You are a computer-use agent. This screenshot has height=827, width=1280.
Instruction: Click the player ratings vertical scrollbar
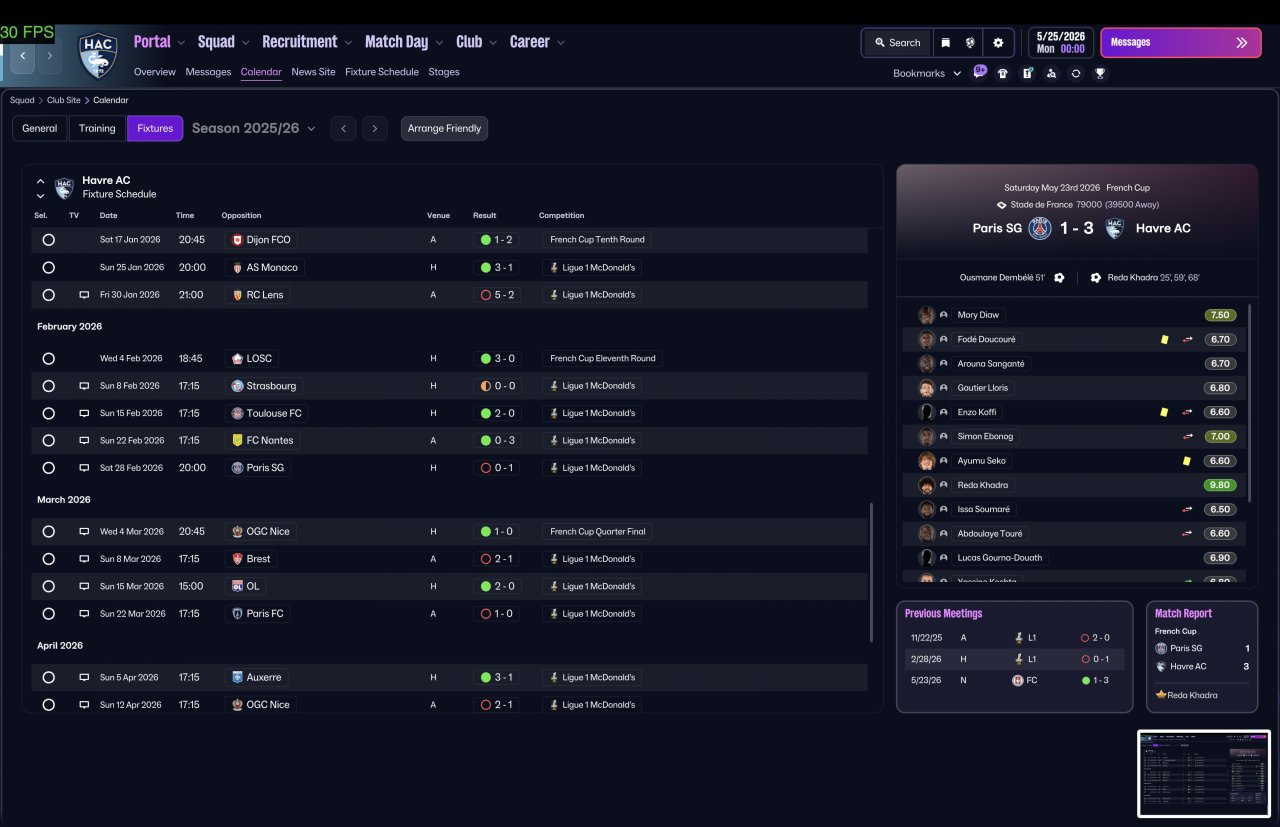pyautogui.click(x=1251, y=403)
